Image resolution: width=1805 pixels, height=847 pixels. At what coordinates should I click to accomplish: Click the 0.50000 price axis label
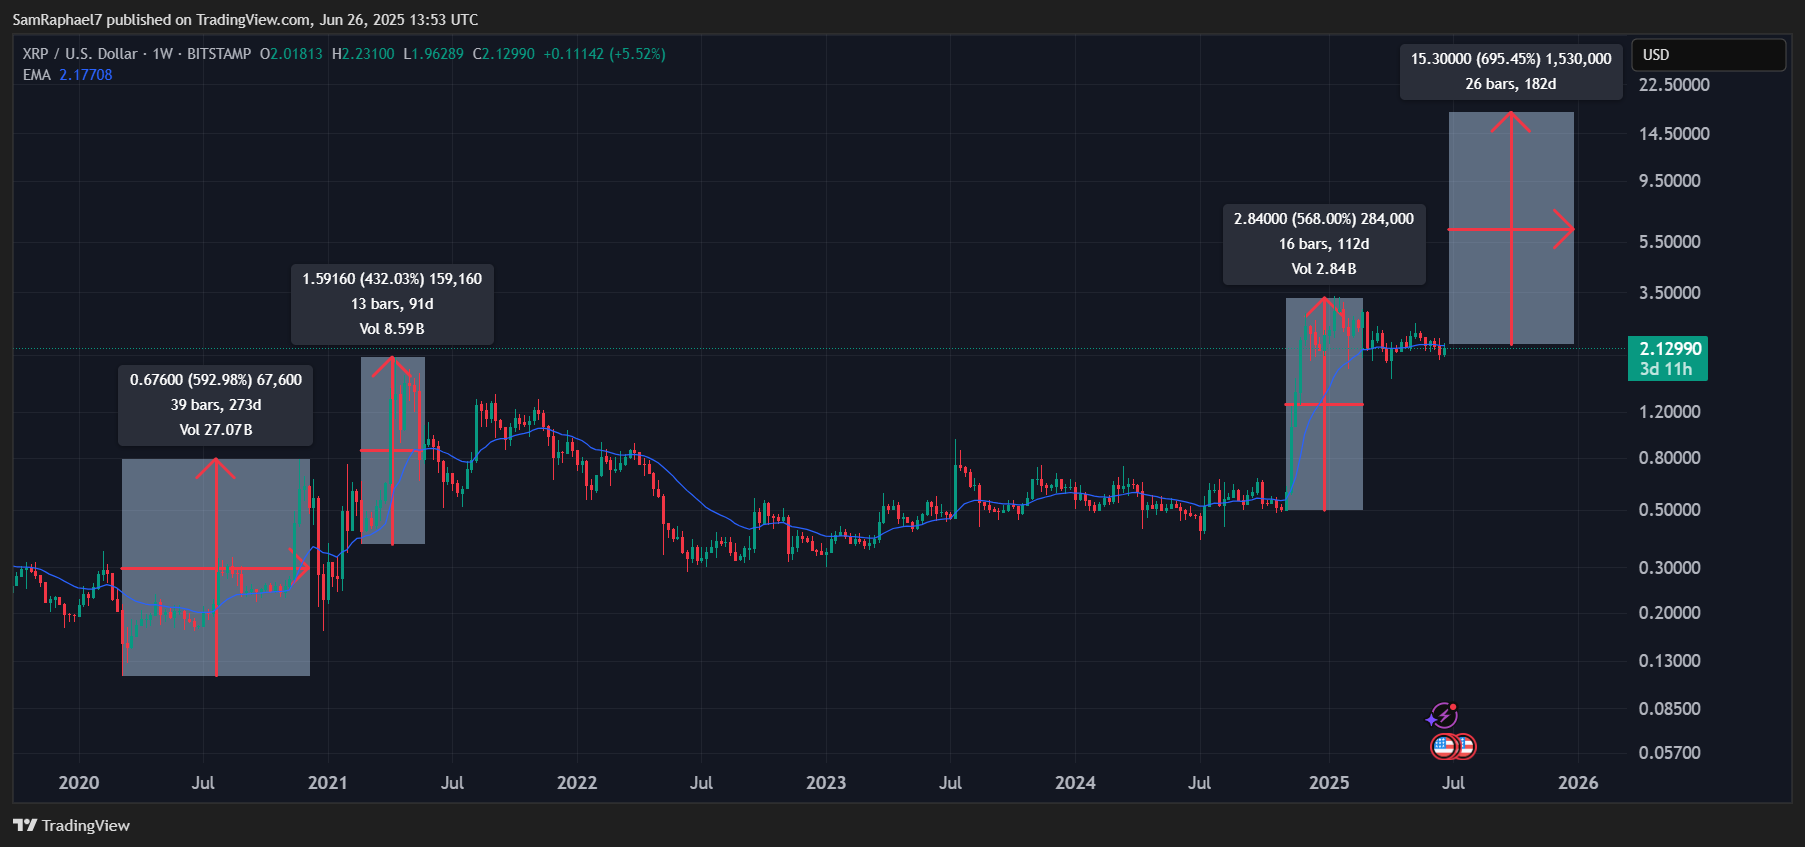point(1670,510)
